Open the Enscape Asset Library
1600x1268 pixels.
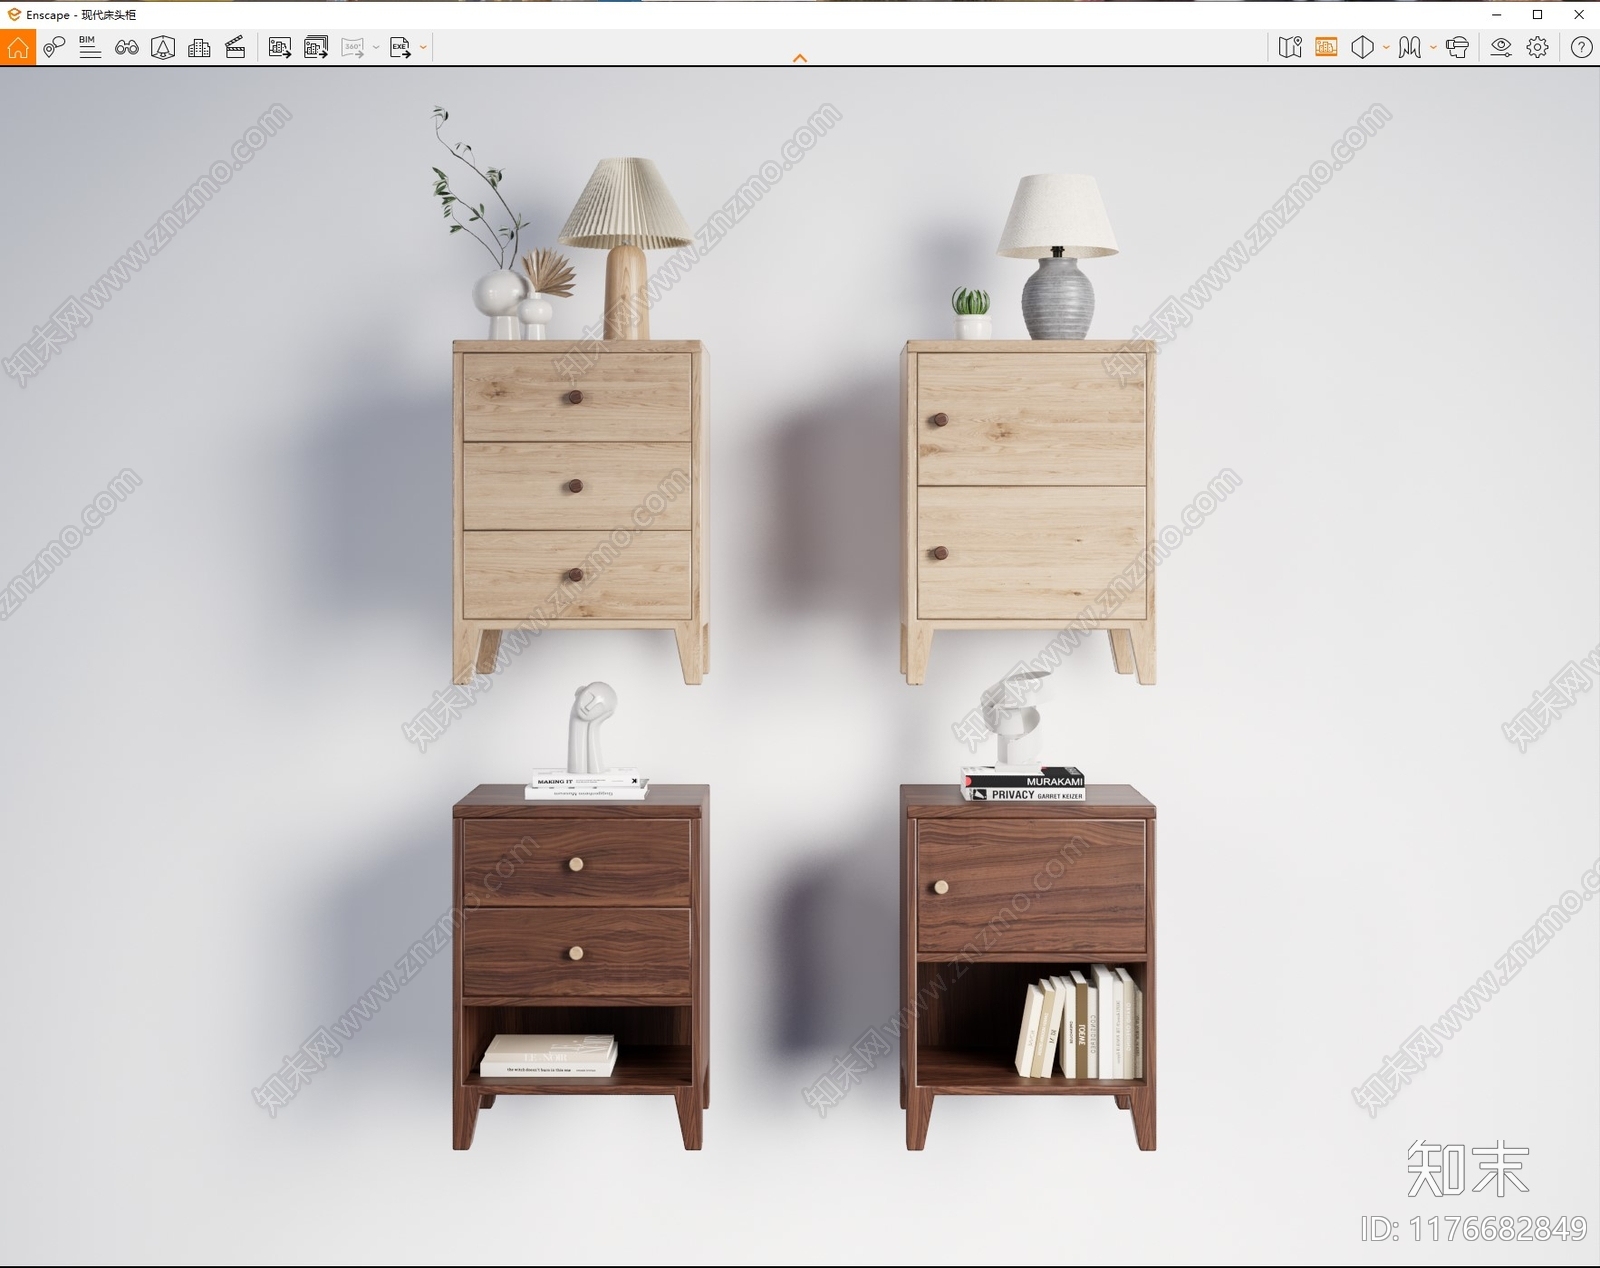pyautogui.click(x=163, y=47)
